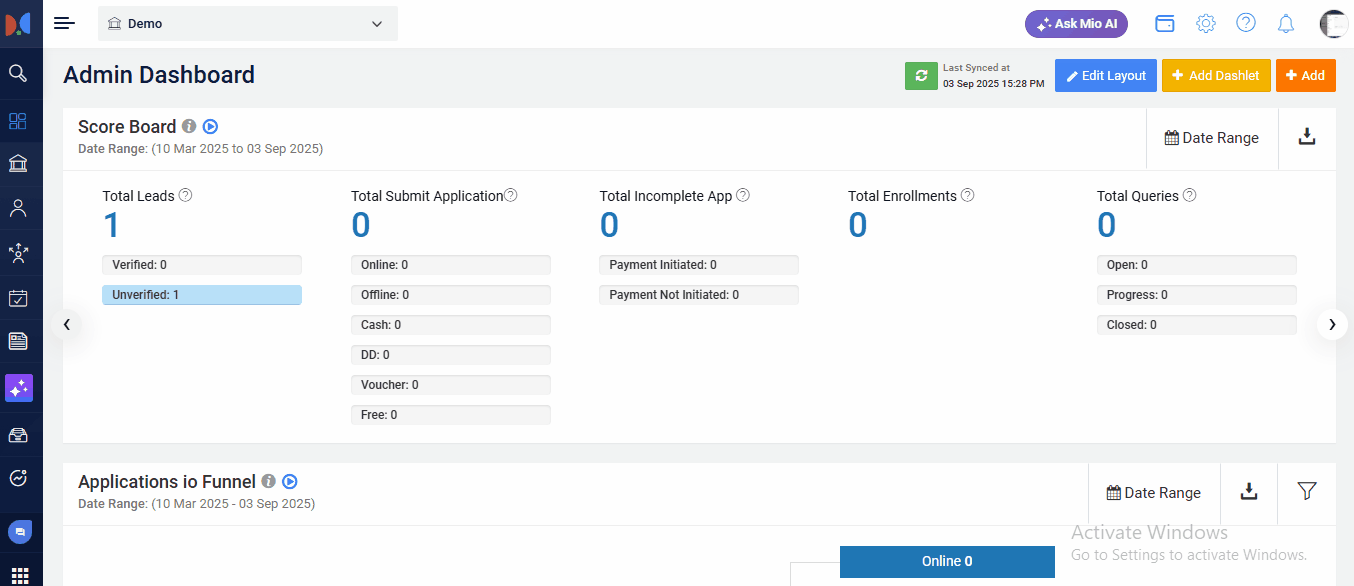
Task: Slide Score Board to next panel
Action: (x=1331, y=324)
